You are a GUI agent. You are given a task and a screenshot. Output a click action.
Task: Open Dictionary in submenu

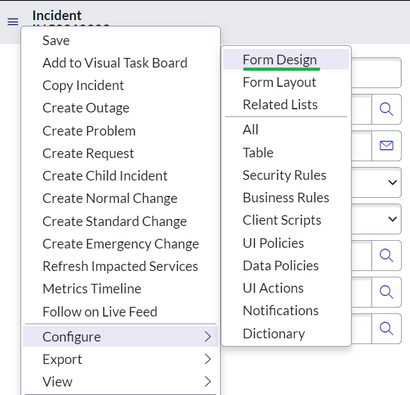[274, 334]
